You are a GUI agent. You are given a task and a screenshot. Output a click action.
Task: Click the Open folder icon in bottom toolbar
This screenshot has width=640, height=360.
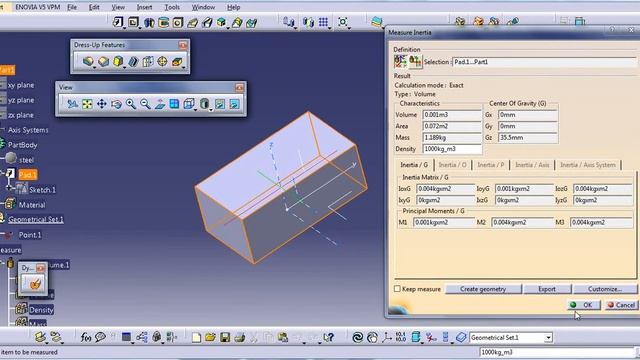[210, 337]
